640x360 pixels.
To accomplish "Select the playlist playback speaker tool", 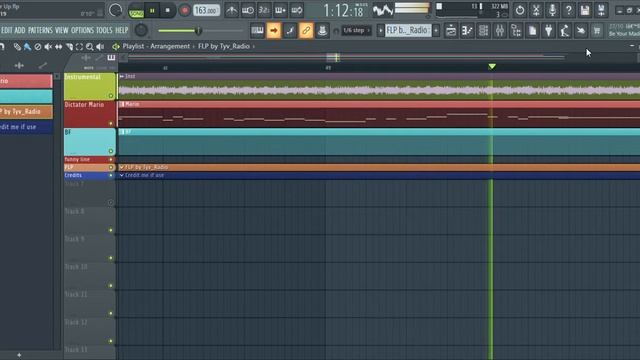I will [x=100, y=47].
